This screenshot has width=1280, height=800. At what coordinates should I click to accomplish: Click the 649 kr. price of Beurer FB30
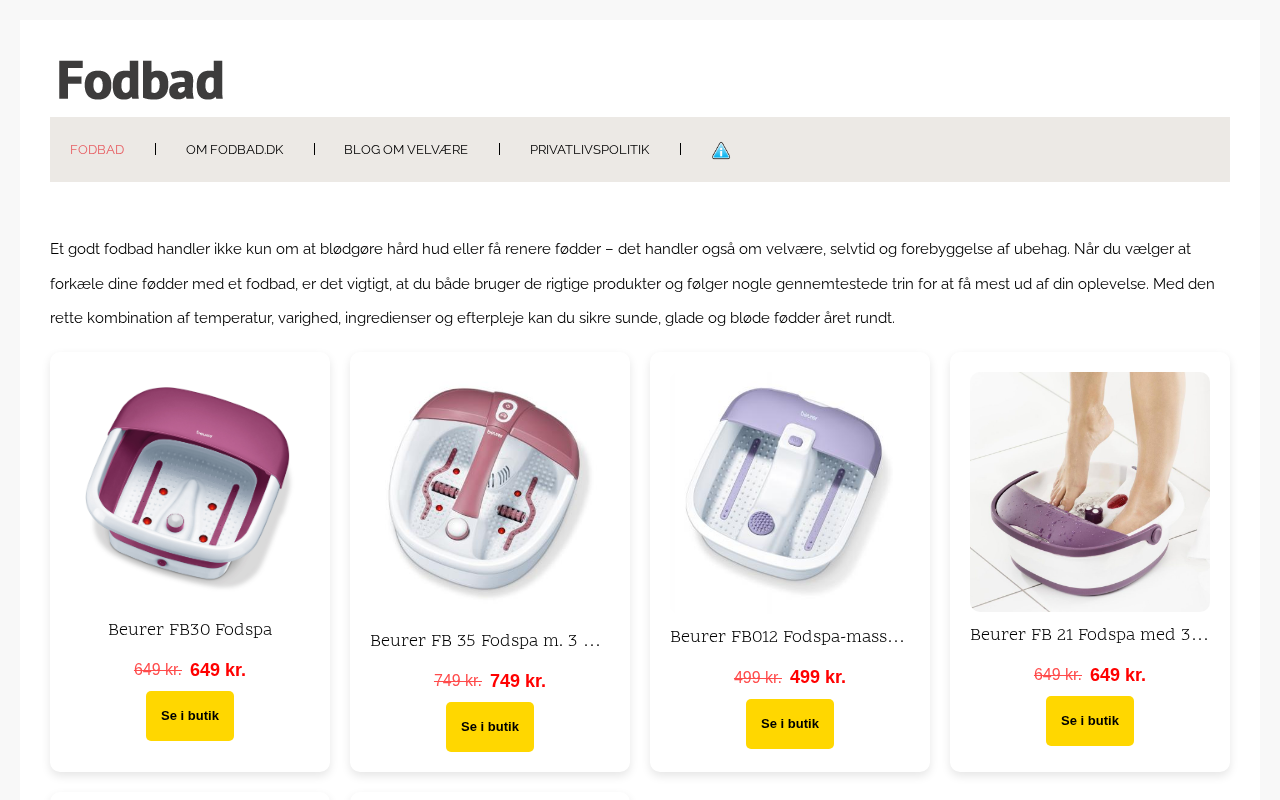pyautogui.click(x=218, y=670)
